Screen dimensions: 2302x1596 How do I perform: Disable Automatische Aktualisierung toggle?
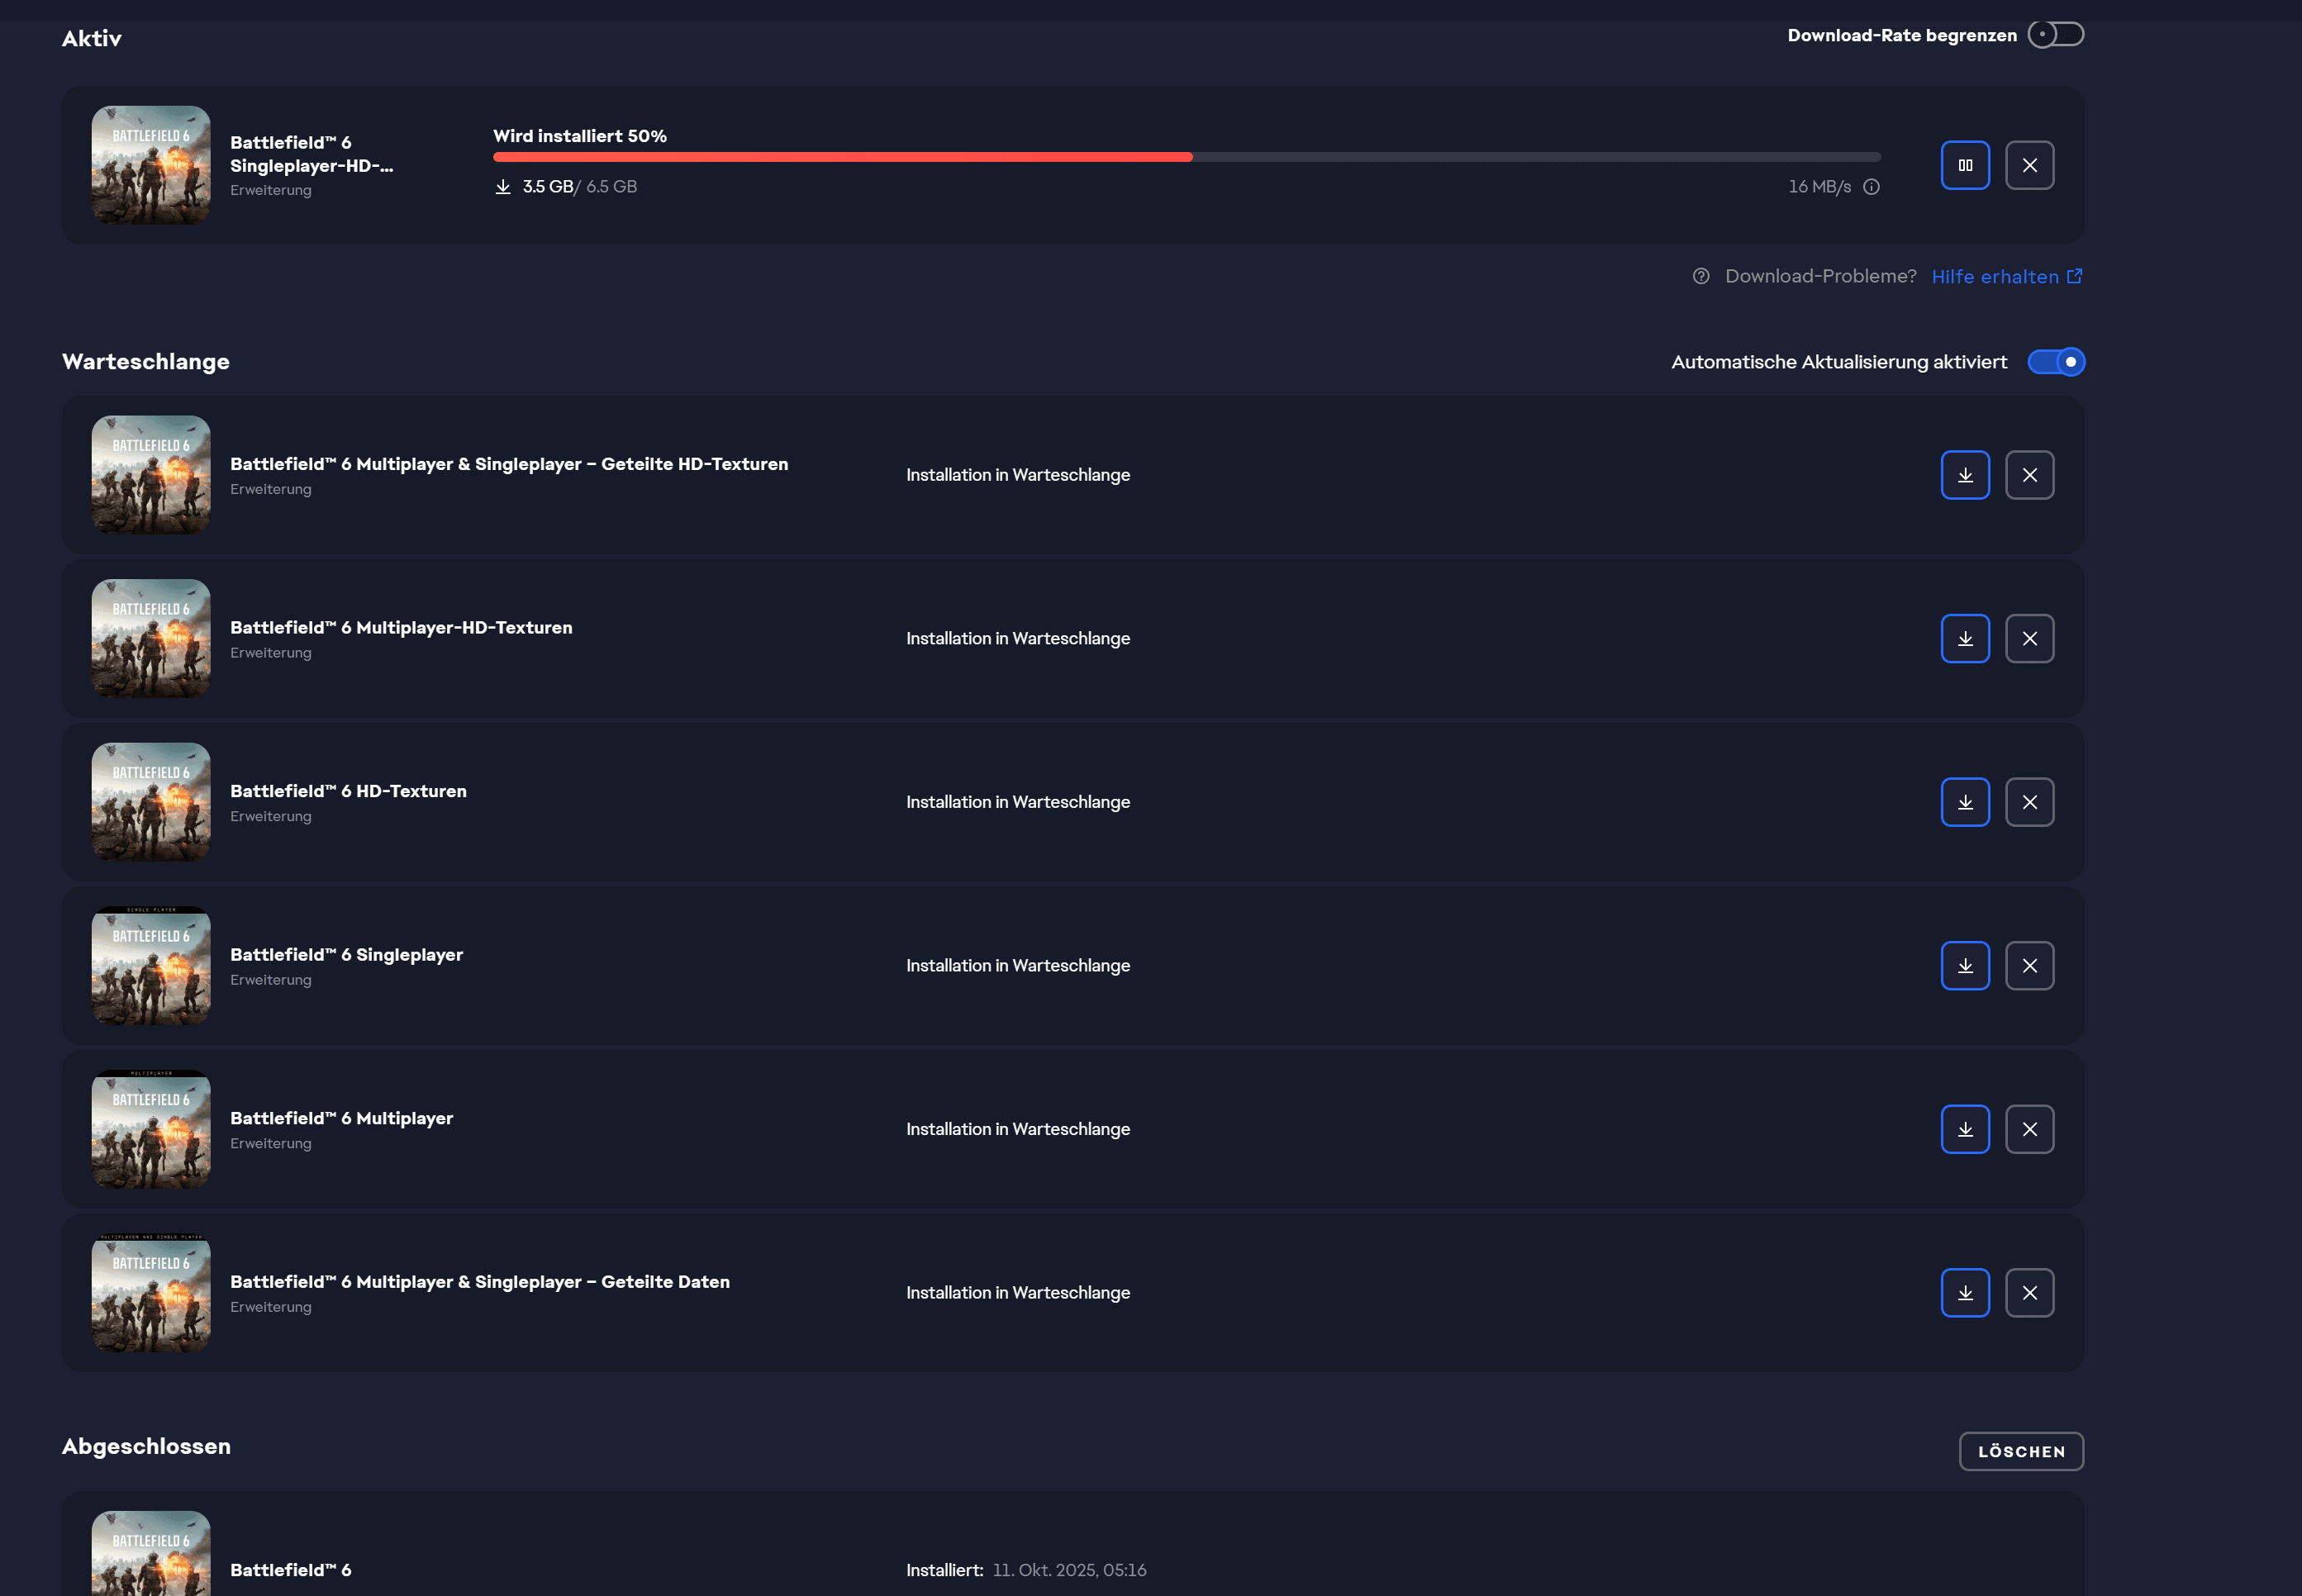point(2055,362)
